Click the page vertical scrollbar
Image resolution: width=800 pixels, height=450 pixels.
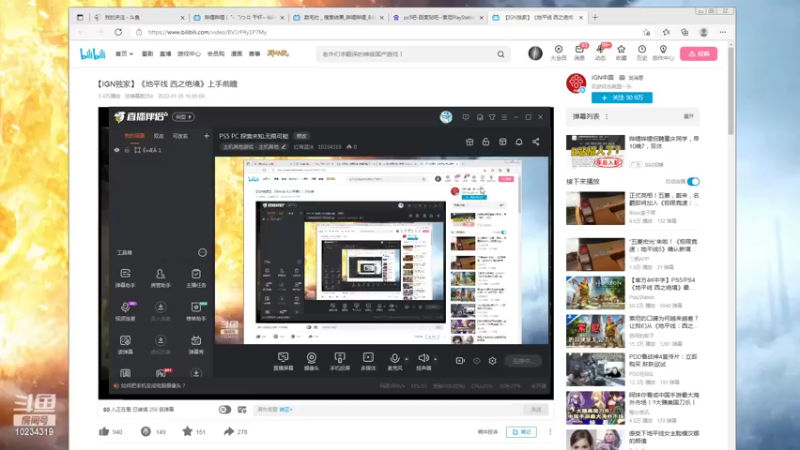click(x=731, y=92)
